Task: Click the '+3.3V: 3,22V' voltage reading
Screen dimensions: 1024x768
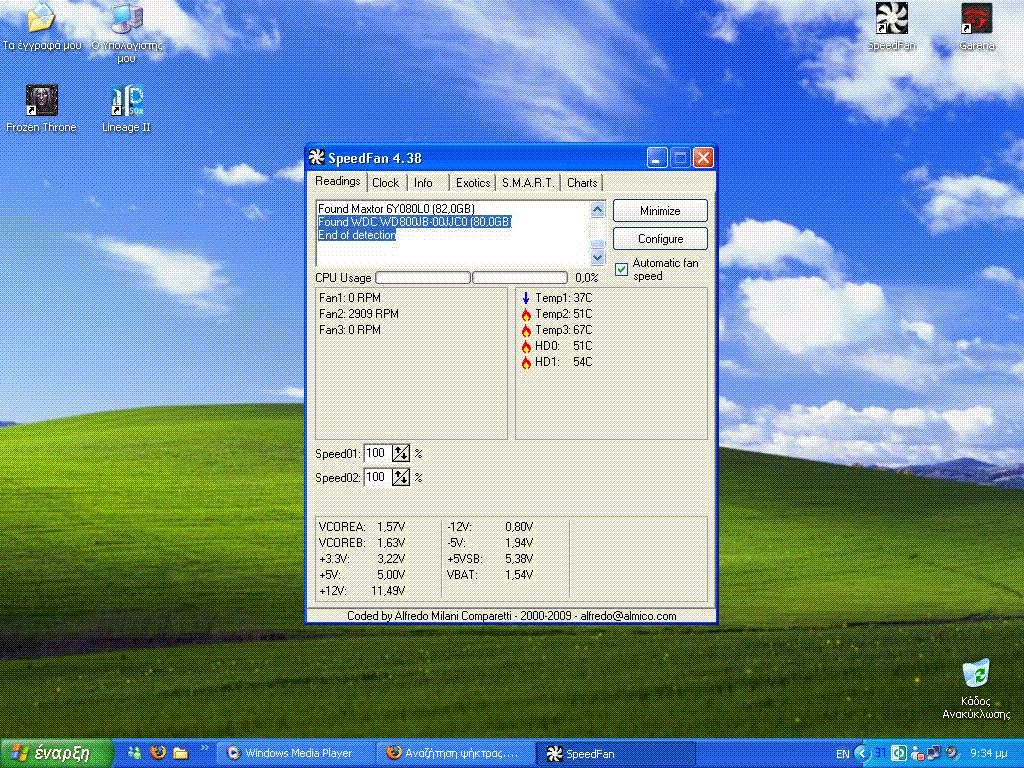Action: point(362,559)
